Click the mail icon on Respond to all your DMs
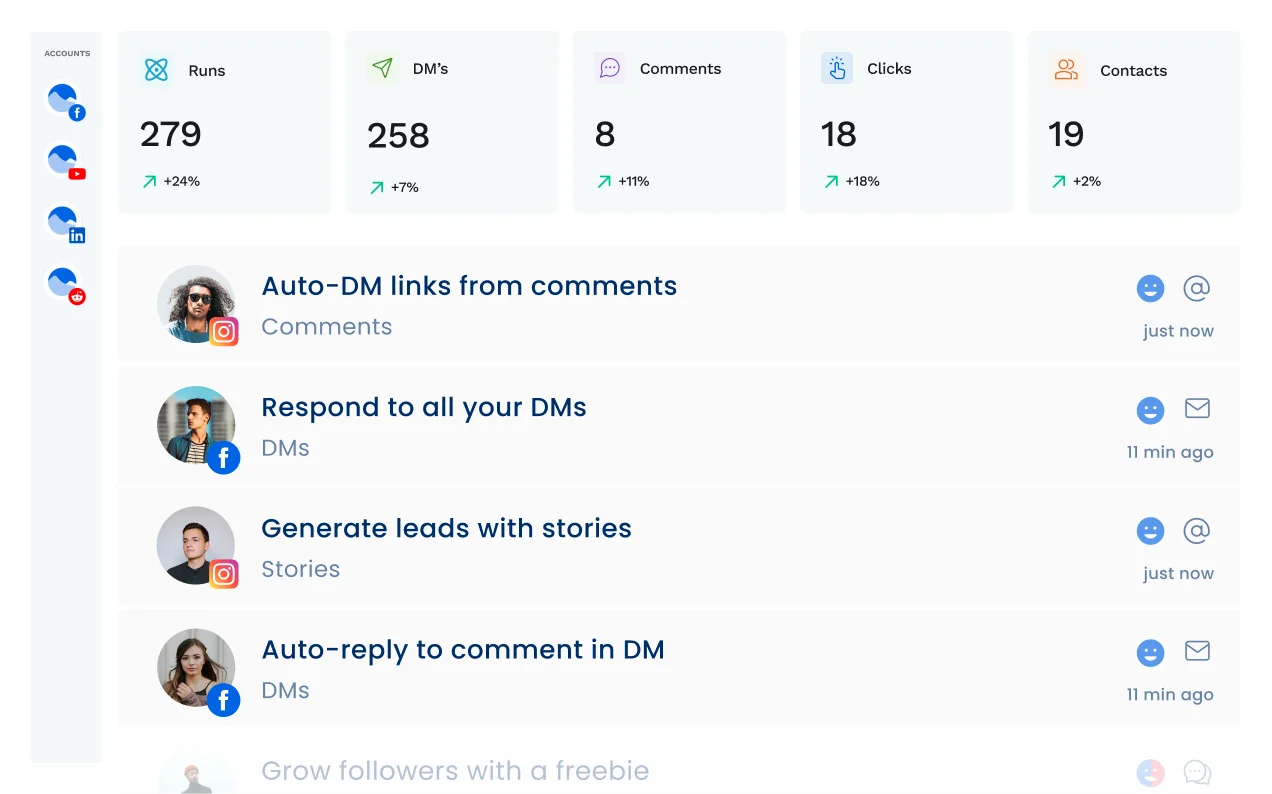The width and height of the screenshot is (1272, 794). coord(1197,409)
